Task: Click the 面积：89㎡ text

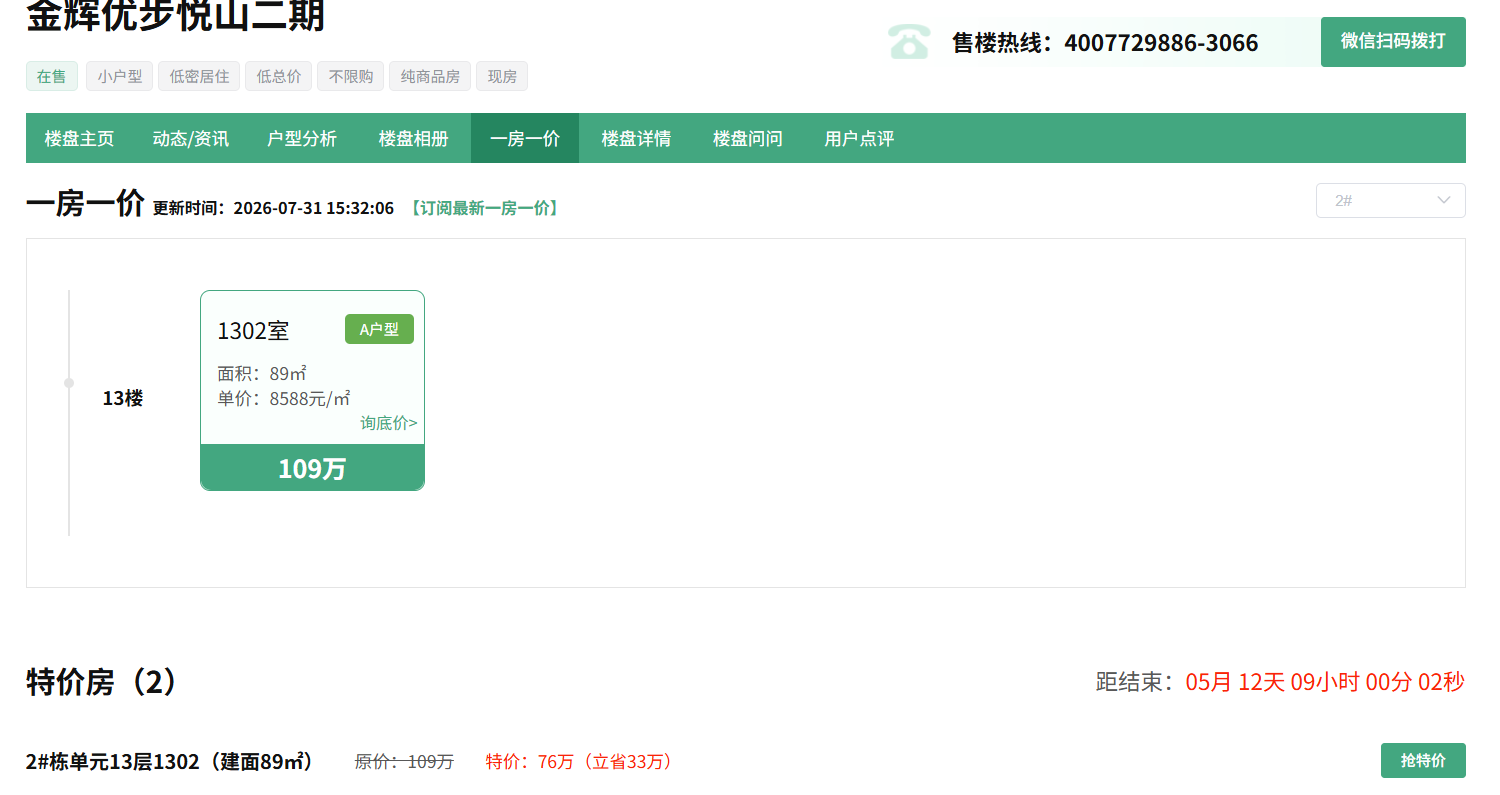Action: coord(262,374)
